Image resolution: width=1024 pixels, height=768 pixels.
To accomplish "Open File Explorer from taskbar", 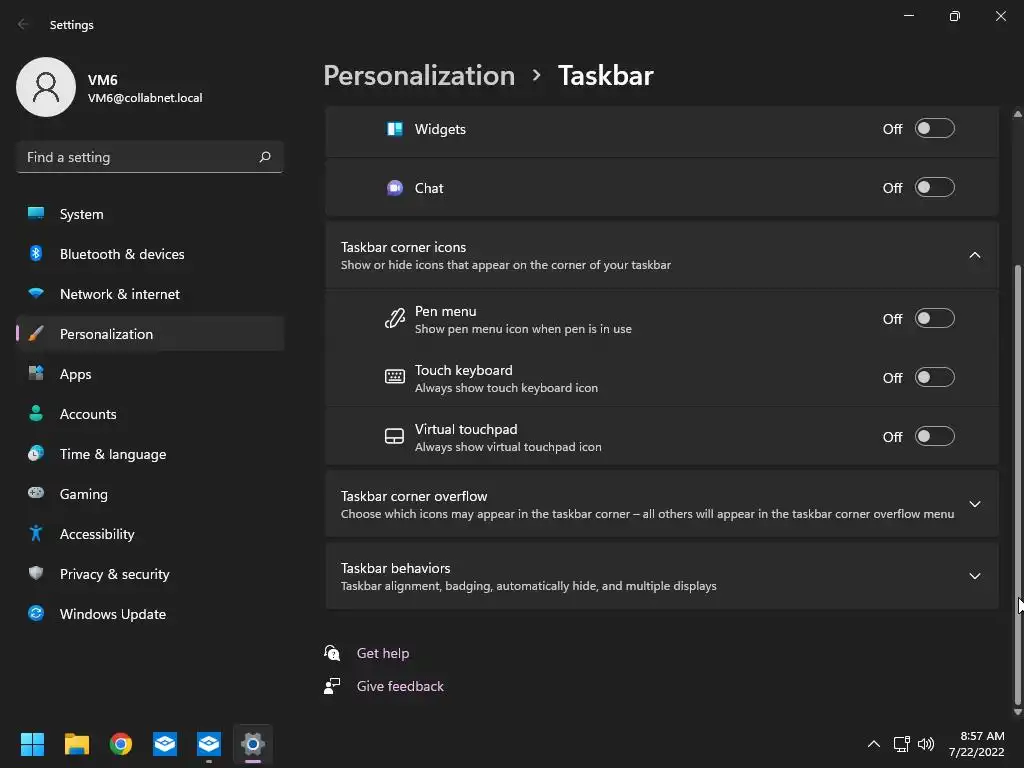I will 77,744.
